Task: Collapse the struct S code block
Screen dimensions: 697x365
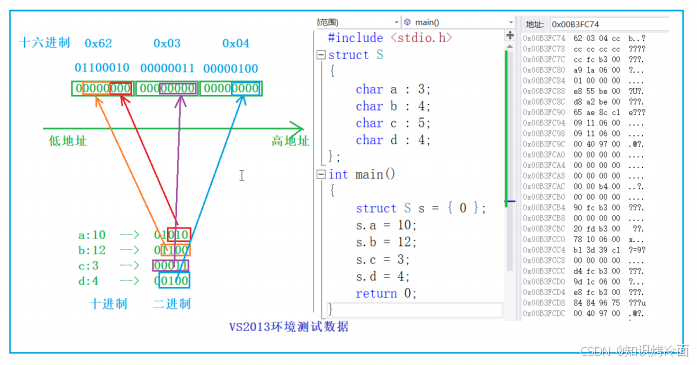Action: pyautogui.click(x=320, y=55)
